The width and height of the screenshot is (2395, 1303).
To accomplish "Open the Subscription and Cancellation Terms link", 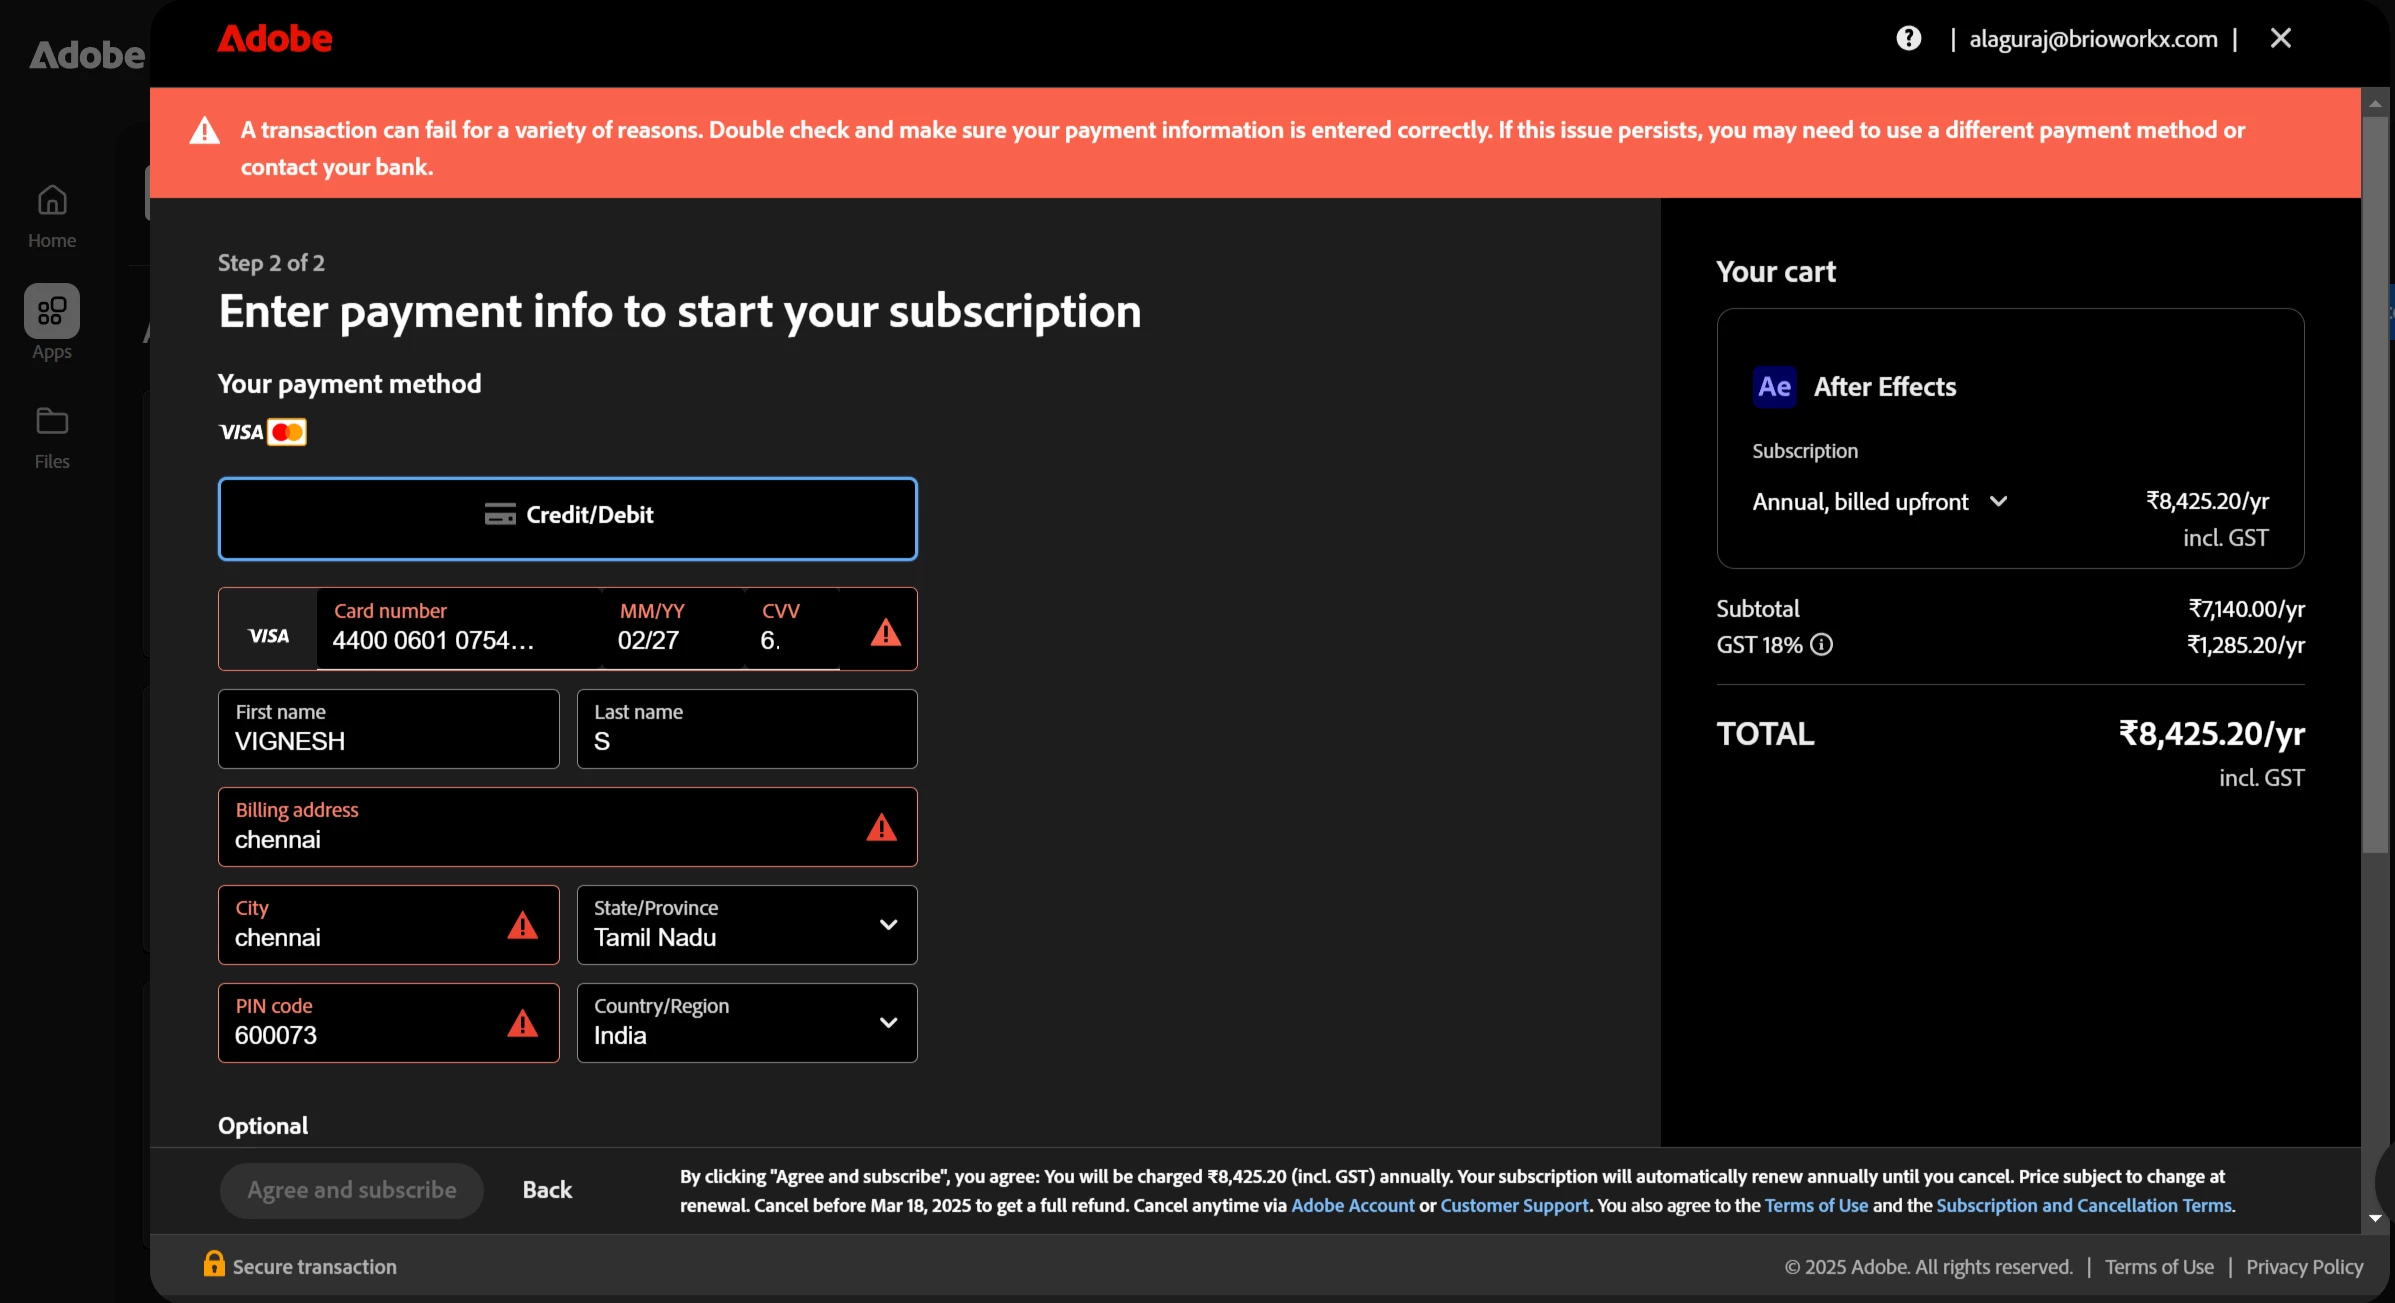I will 2083,1206.
